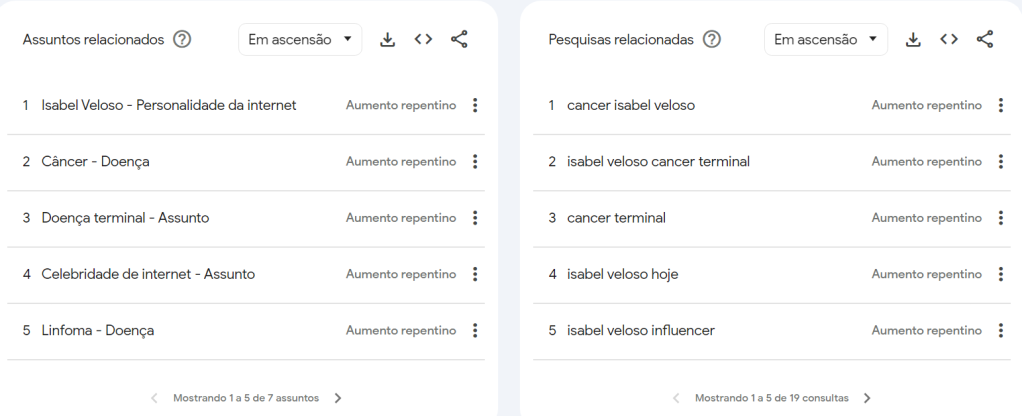Open options menu for Linfoma - Doença
Viewport: 1022px width, 416px height.
tap(475, 331)
